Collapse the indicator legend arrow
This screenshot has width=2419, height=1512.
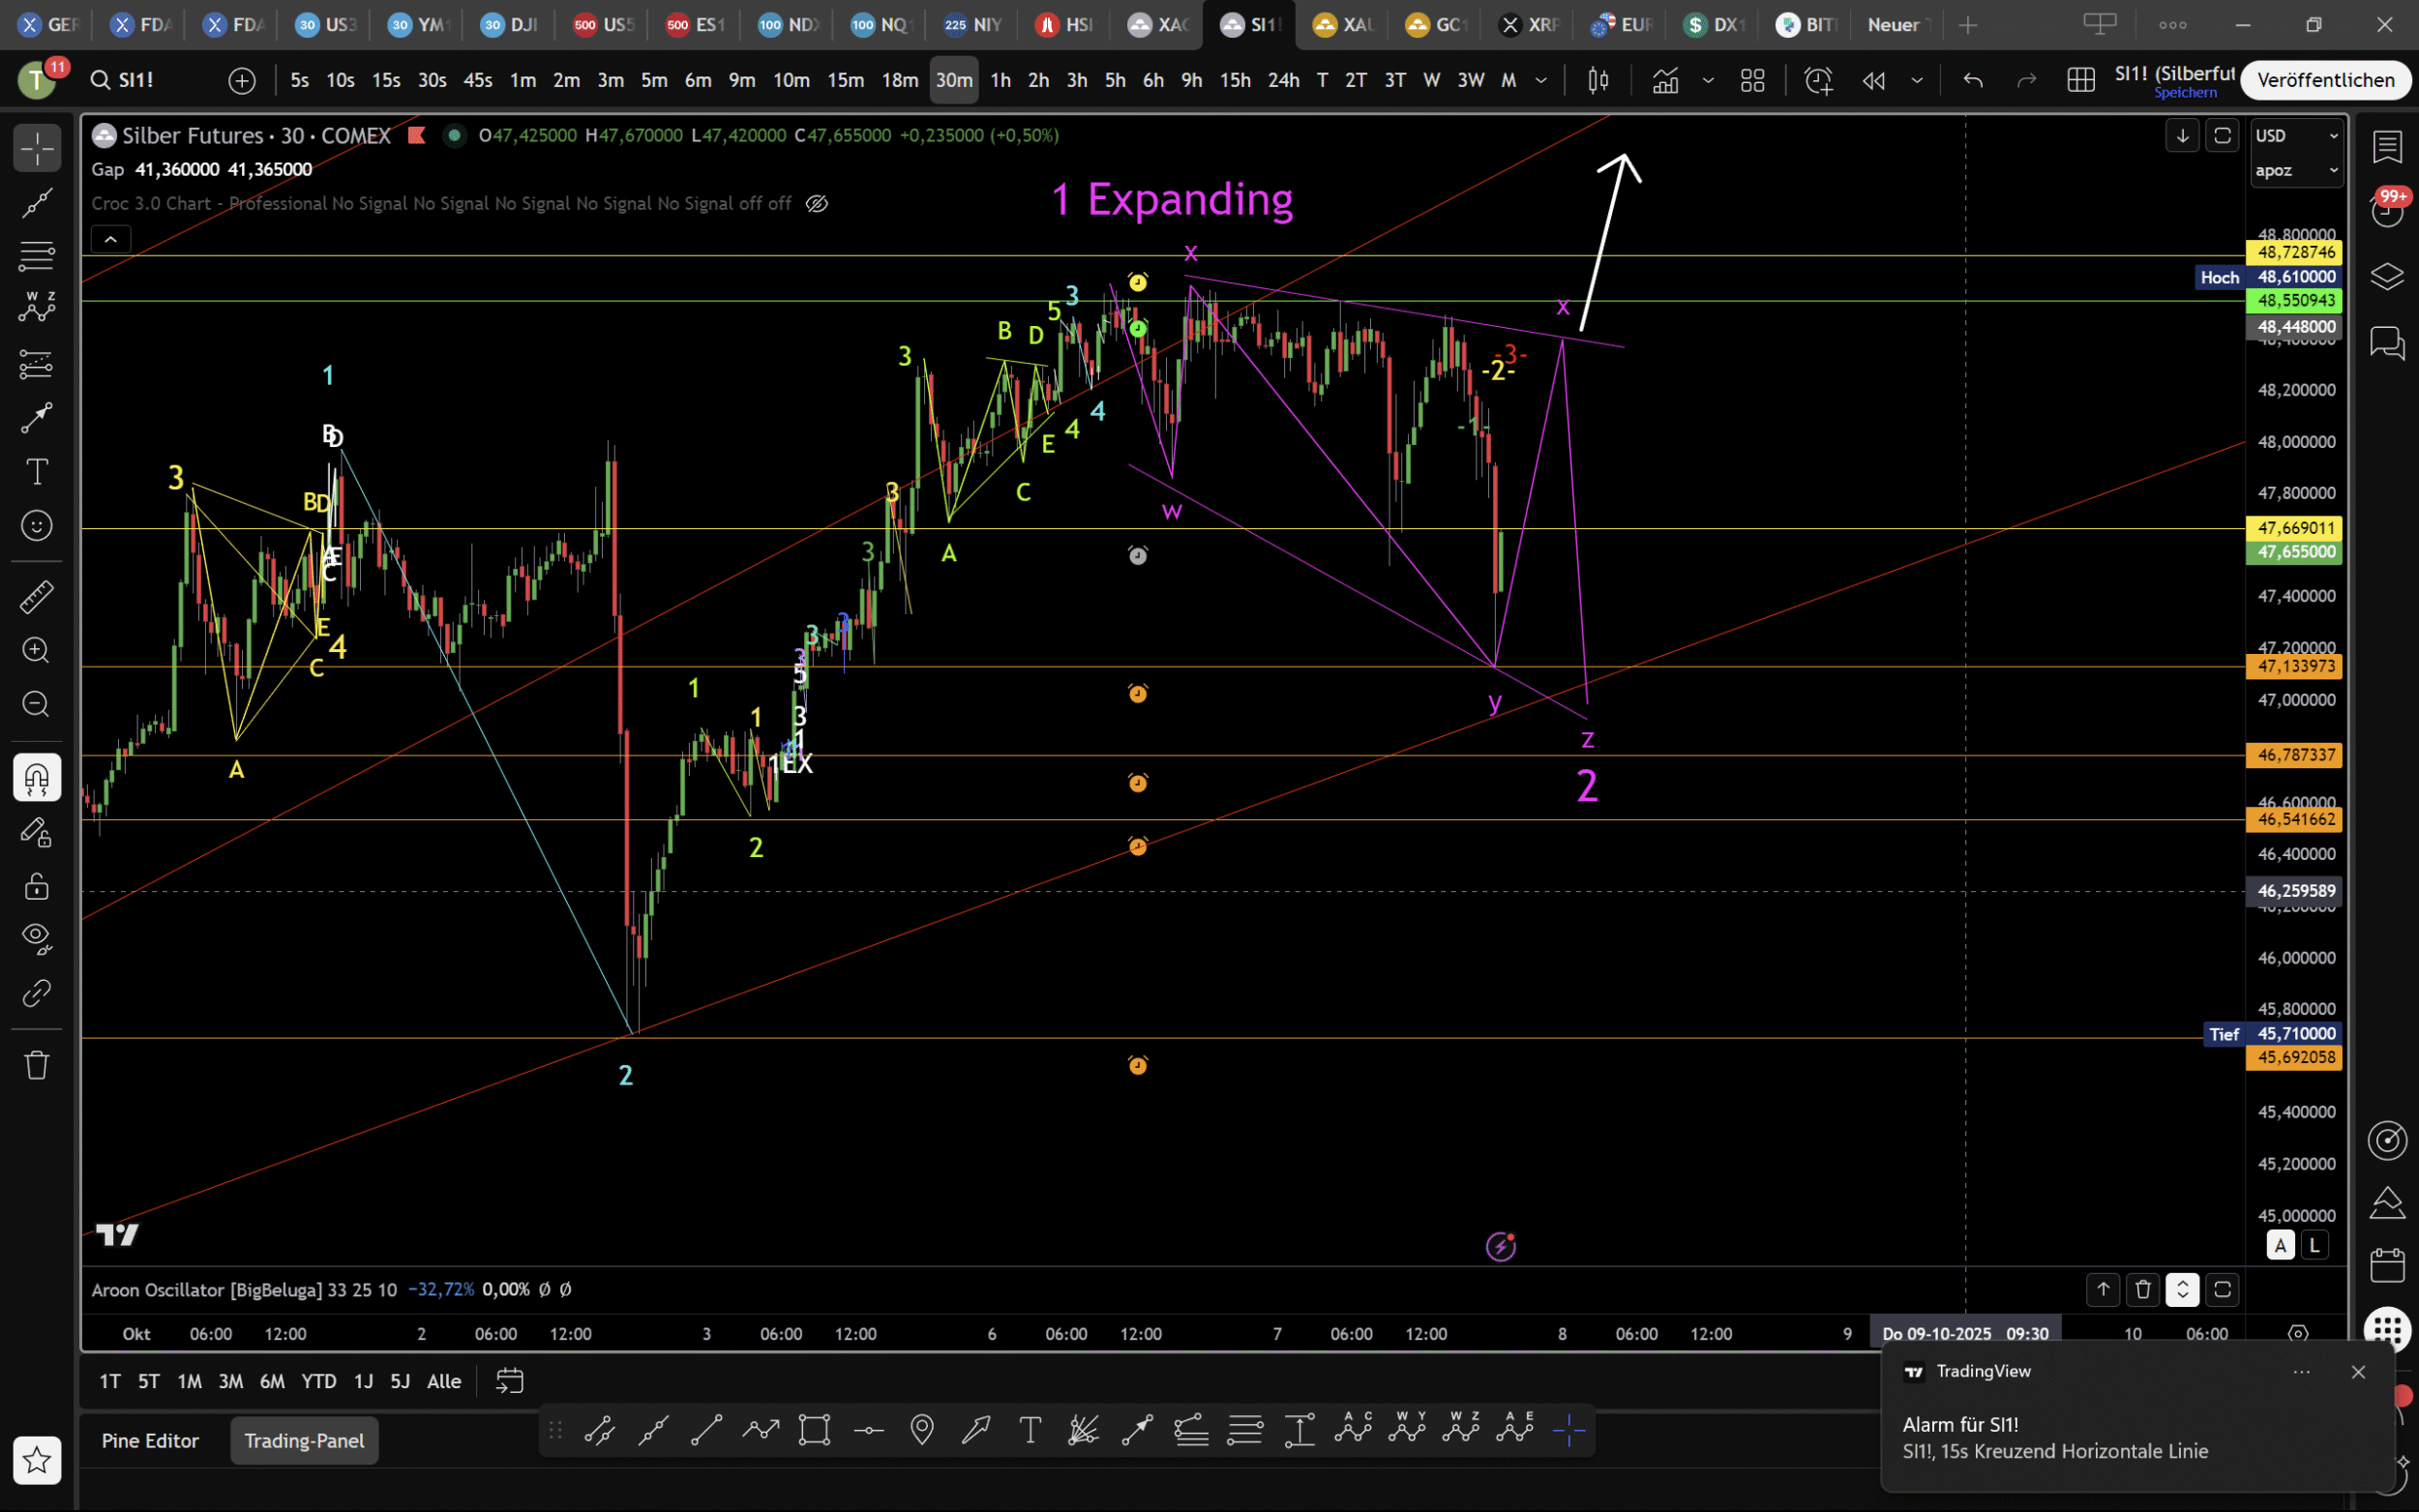pos(110,239)
